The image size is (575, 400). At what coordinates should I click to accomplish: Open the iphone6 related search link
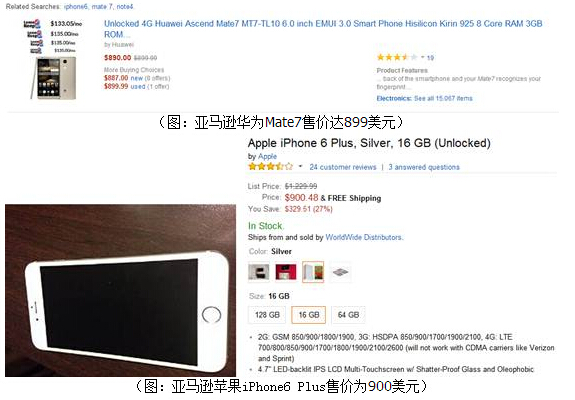click(x=75, y=7)
